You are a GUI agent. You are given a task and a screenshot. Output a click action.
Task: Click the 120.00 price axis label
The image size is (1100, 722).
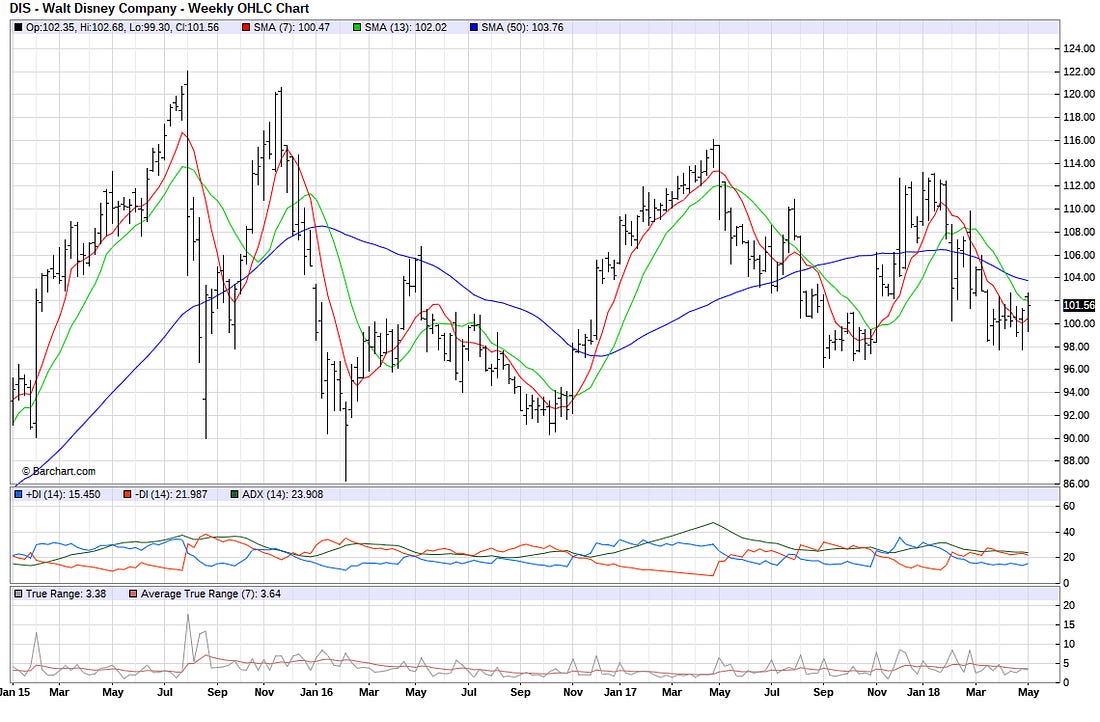tap(1079, 94)
